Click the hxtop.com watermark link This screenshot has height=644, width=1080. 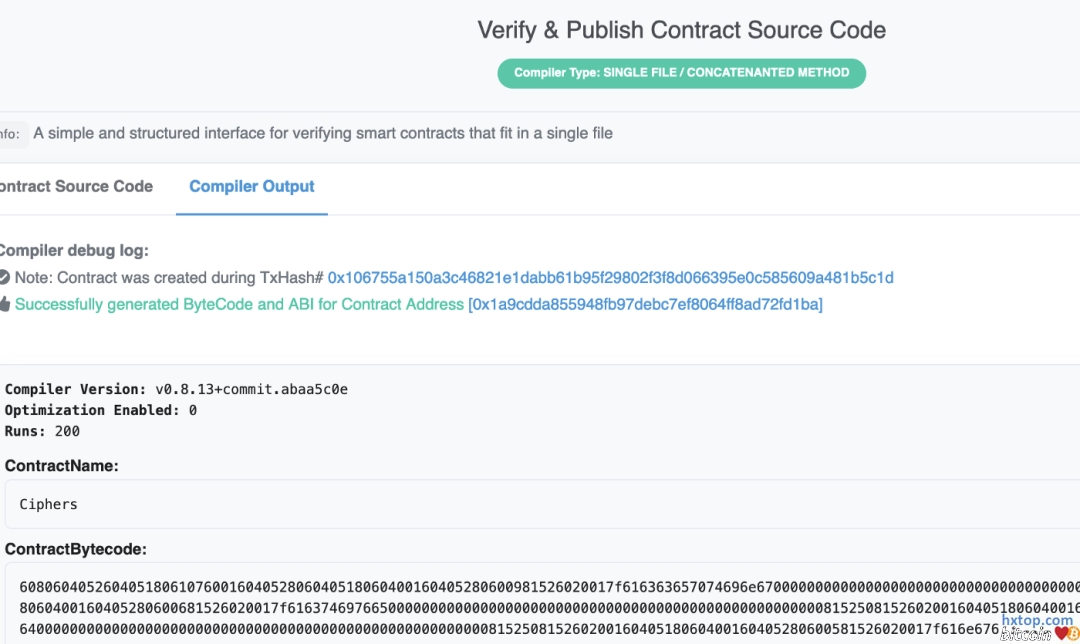point(1037,620)
